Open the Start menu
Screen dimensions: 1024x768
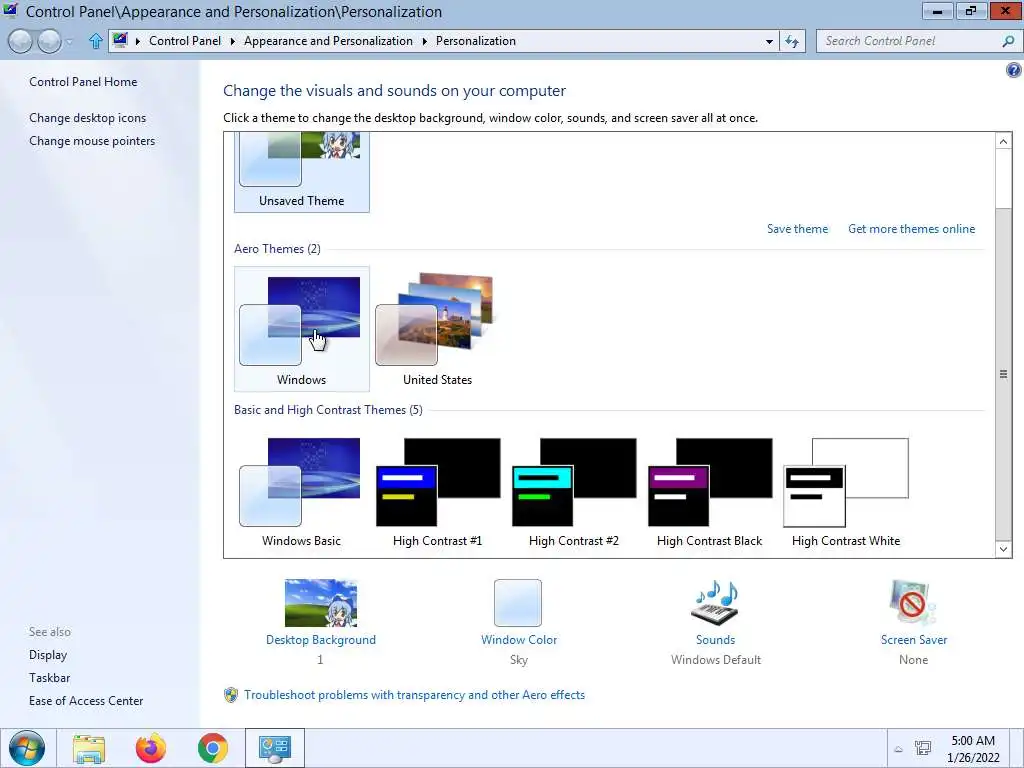tap(27, 748)
